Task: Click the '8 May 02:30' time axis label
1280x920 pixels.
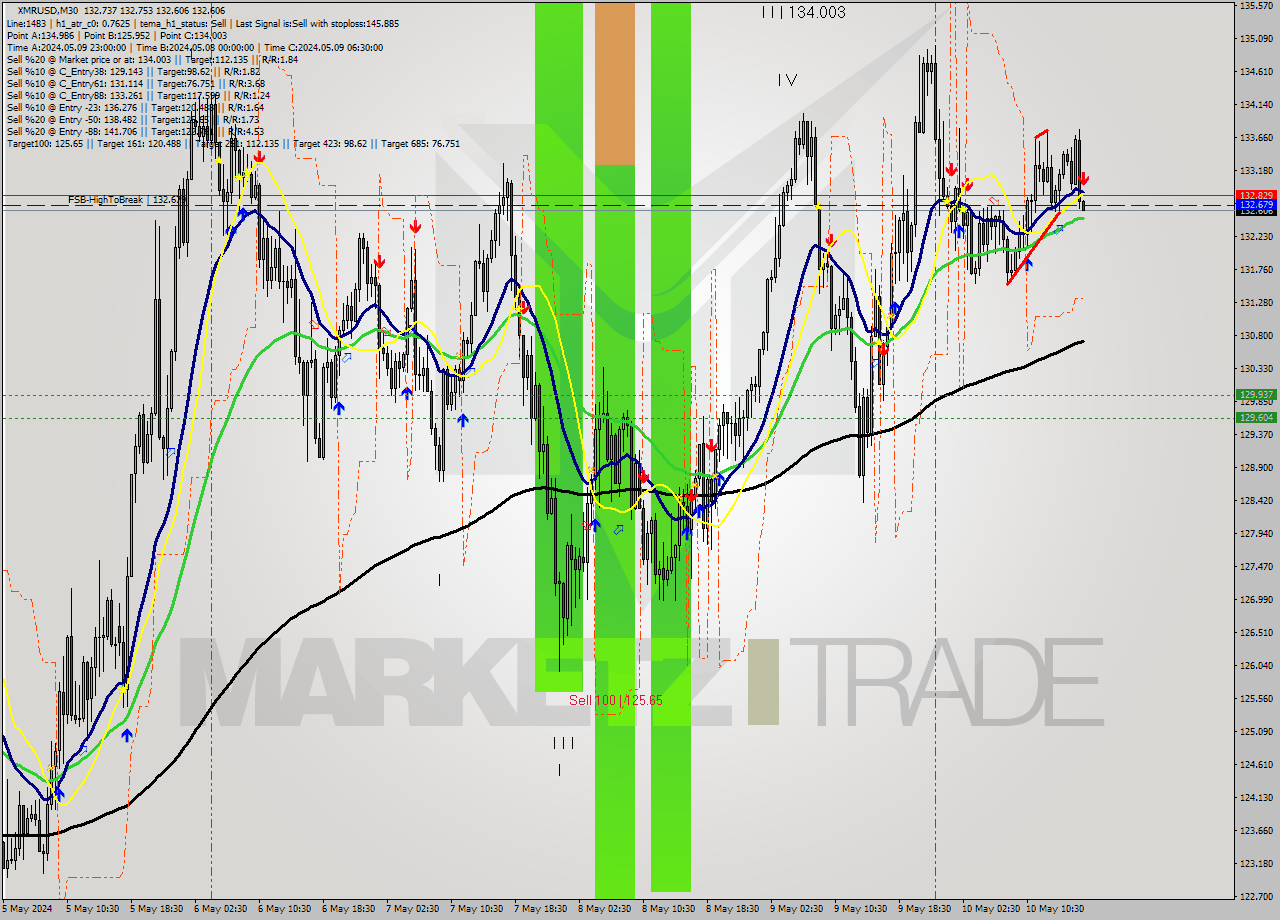Action: [x=604, y=909]
